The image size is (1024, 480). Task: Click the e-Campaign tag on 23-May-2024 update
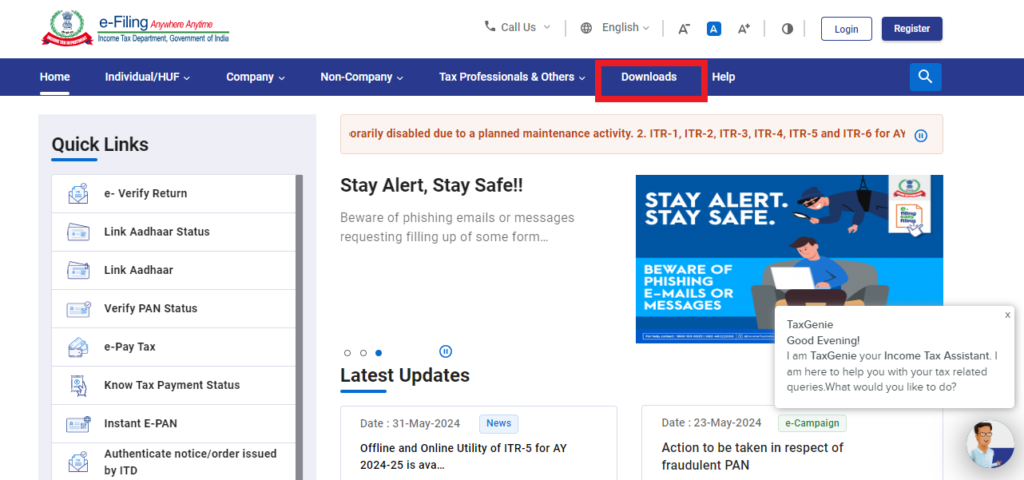812,423
